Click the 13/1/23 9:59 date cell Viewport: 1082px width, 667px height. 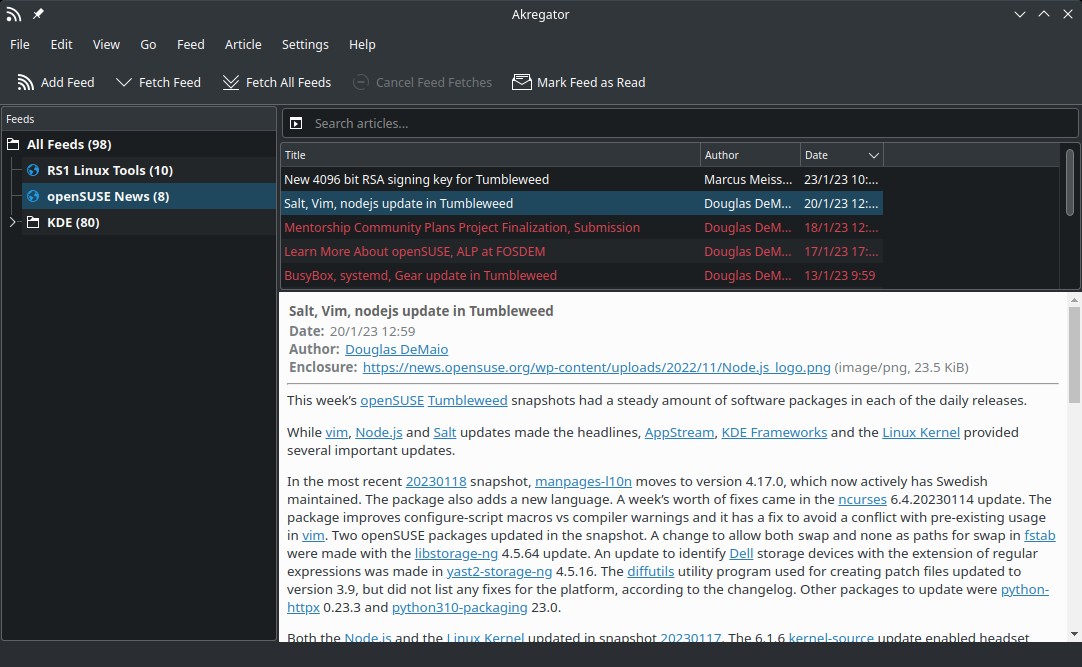point(840,276)
